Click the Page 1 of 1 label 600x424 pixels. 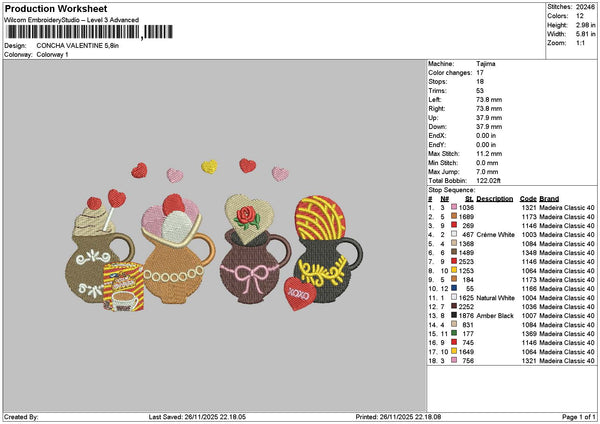click(x=579, y=417)
